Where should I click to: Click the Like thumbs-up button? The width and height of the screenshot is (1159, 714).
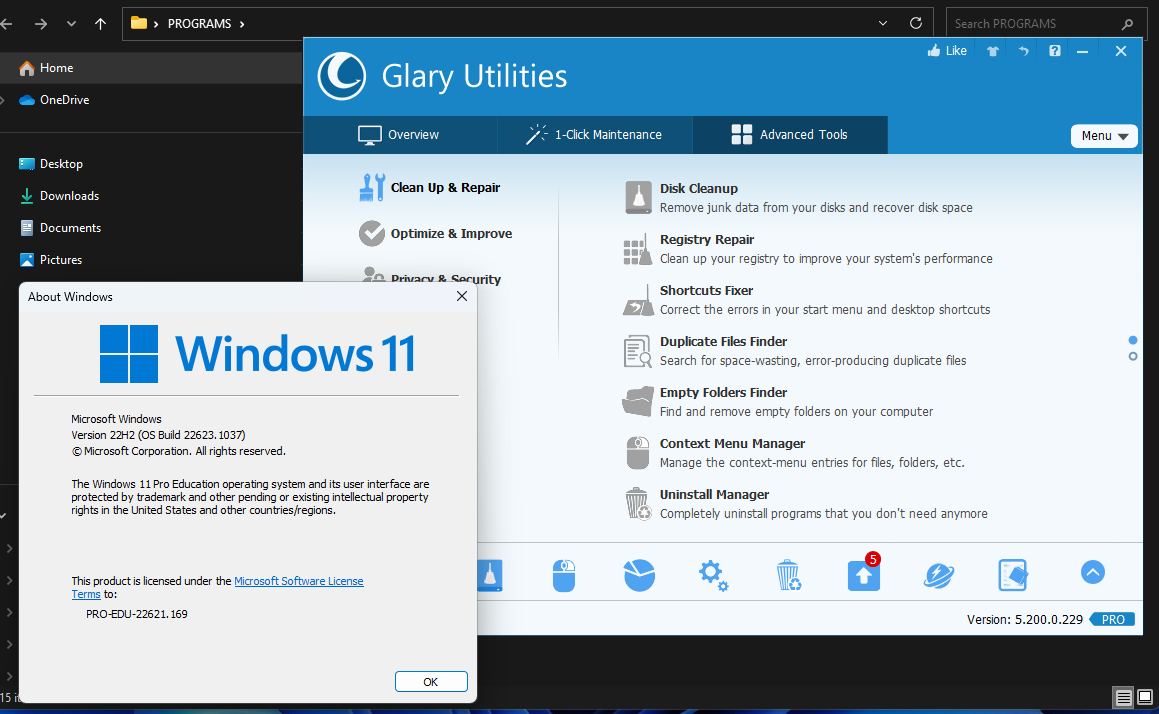tap(947, 50)
